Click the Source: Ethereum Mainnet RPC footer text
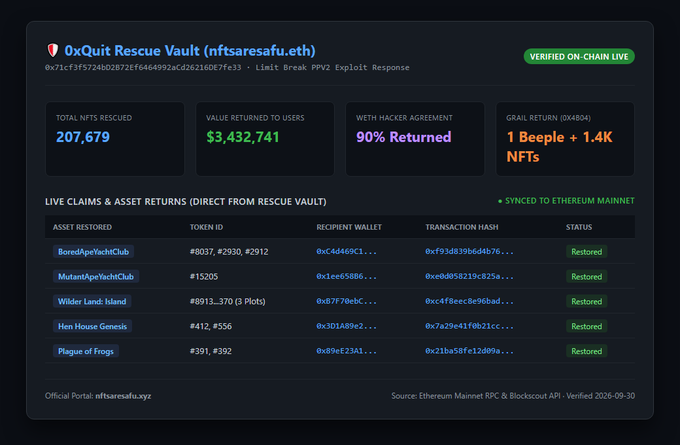The image size is (680, 445). click(513, 396)
